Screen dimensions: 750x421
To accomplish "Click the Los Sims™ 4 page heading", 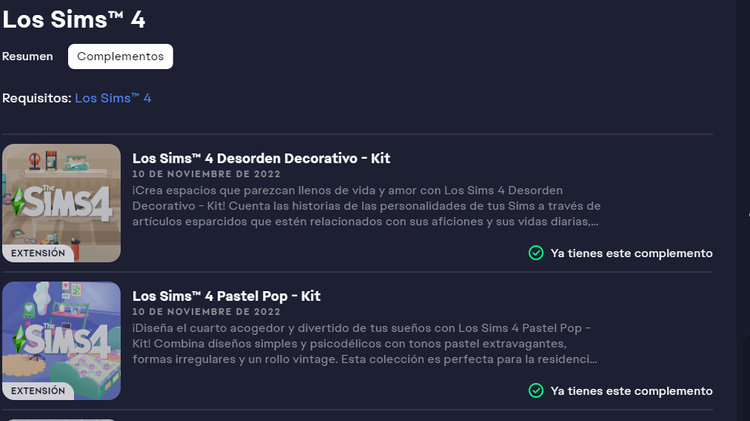I will tap(74, 20).
